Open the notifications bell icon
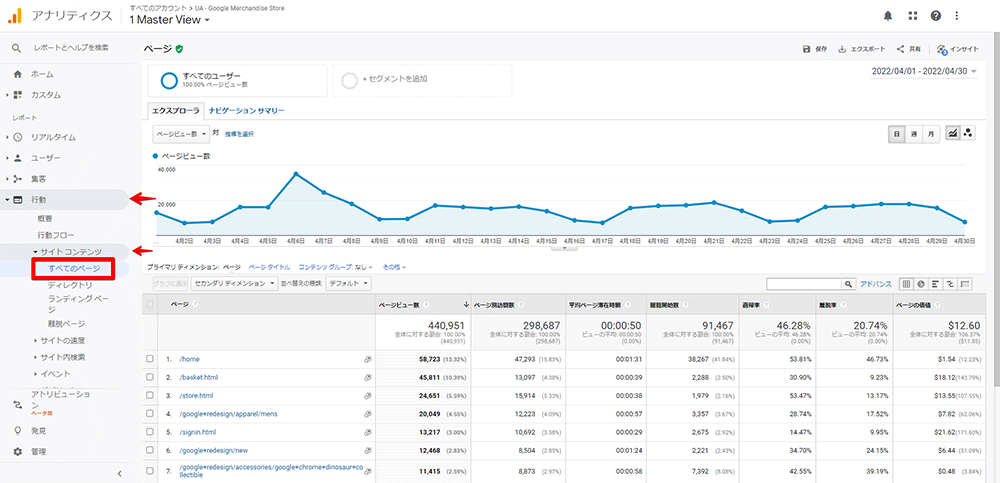 click(888, 16)
